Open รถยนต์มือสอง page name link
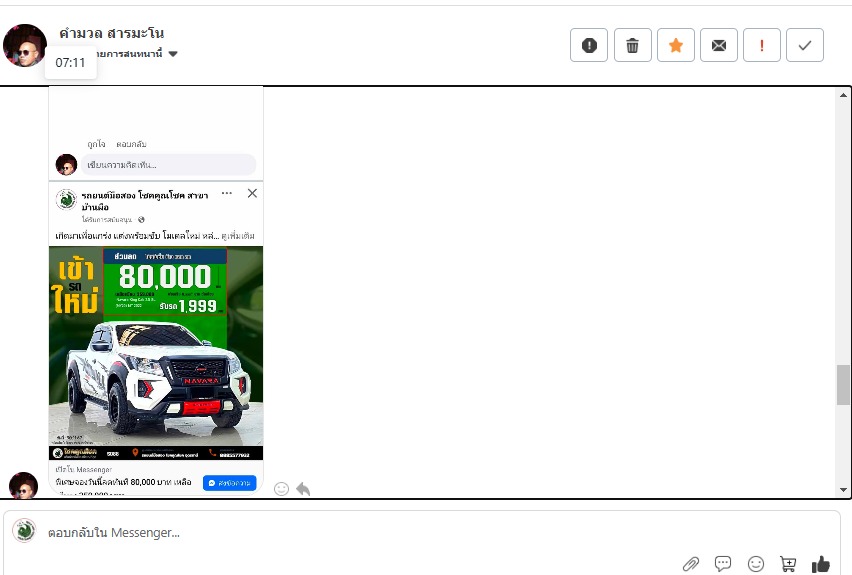Viewport: 852px width, 575px height. (x=145, y=201)
